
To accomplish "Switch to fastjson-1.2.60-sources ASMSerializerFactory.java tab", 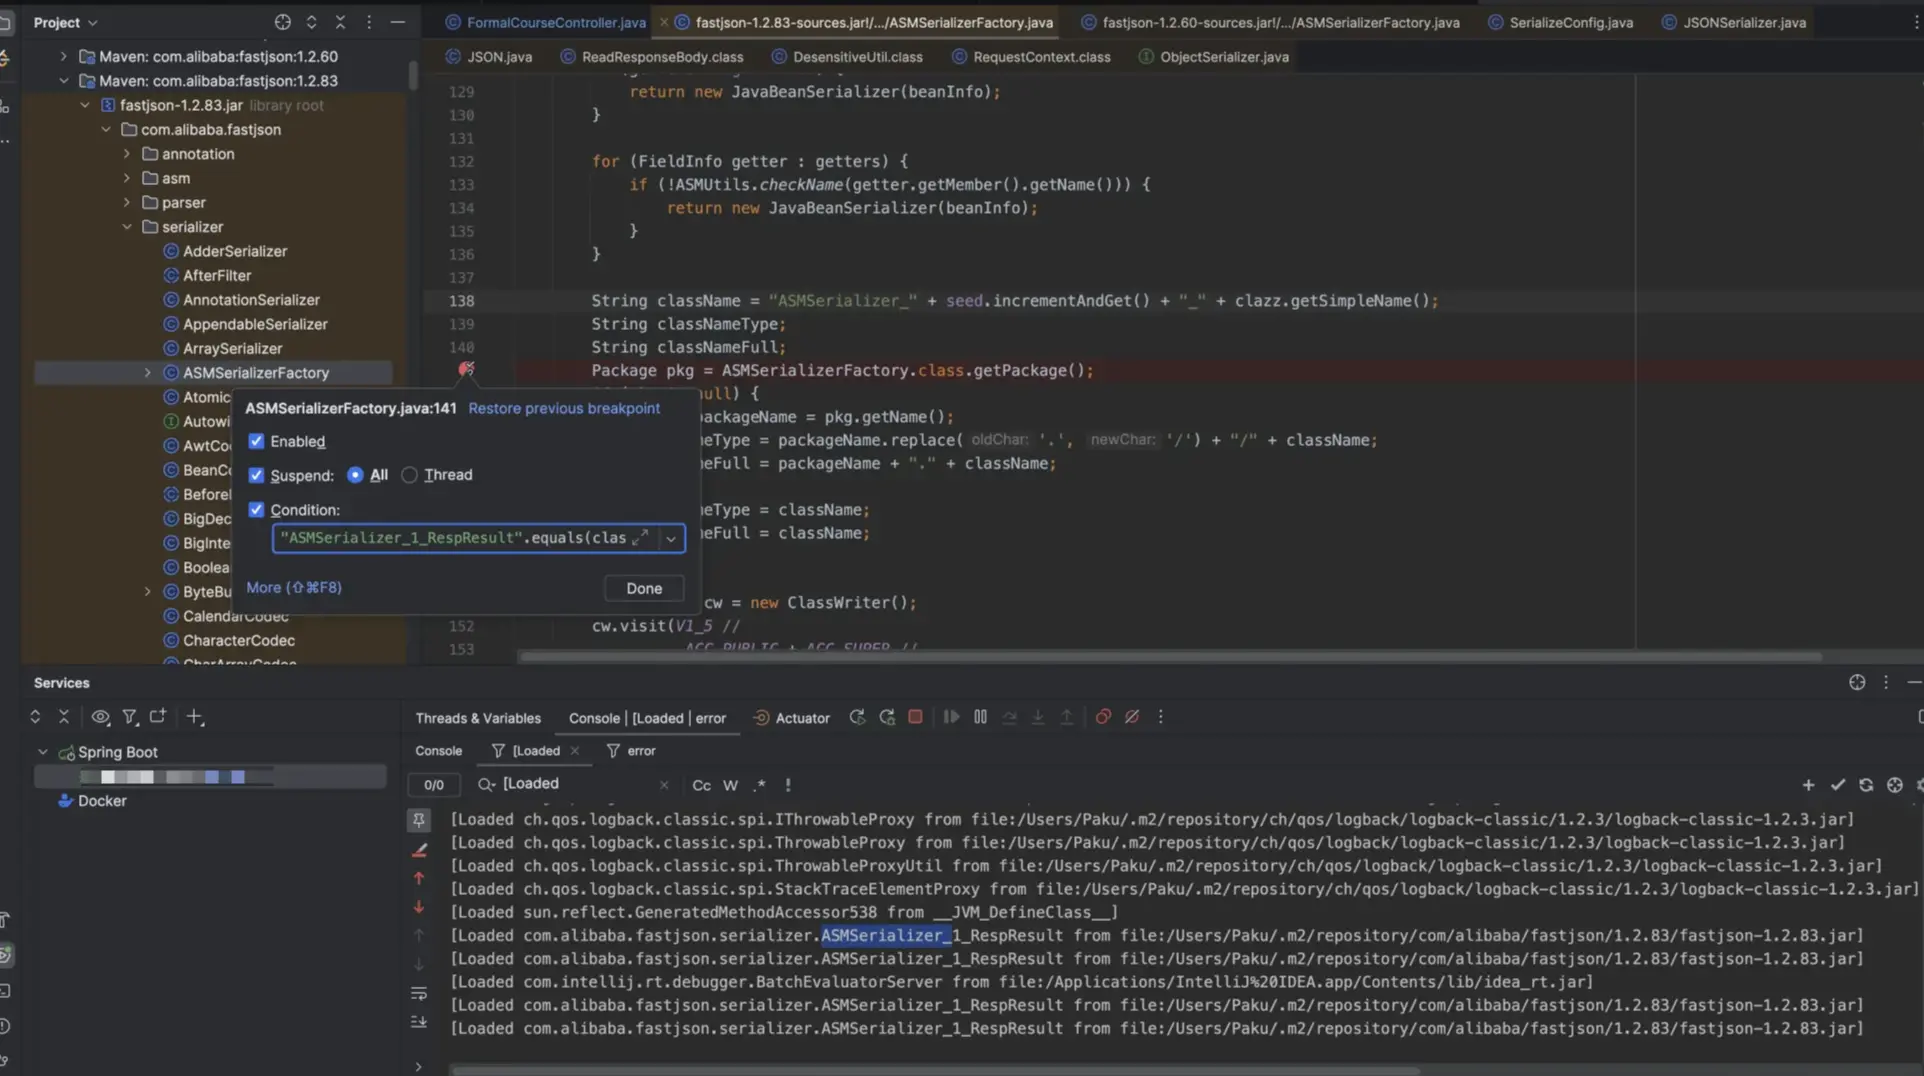I will tap(1270, 22).
